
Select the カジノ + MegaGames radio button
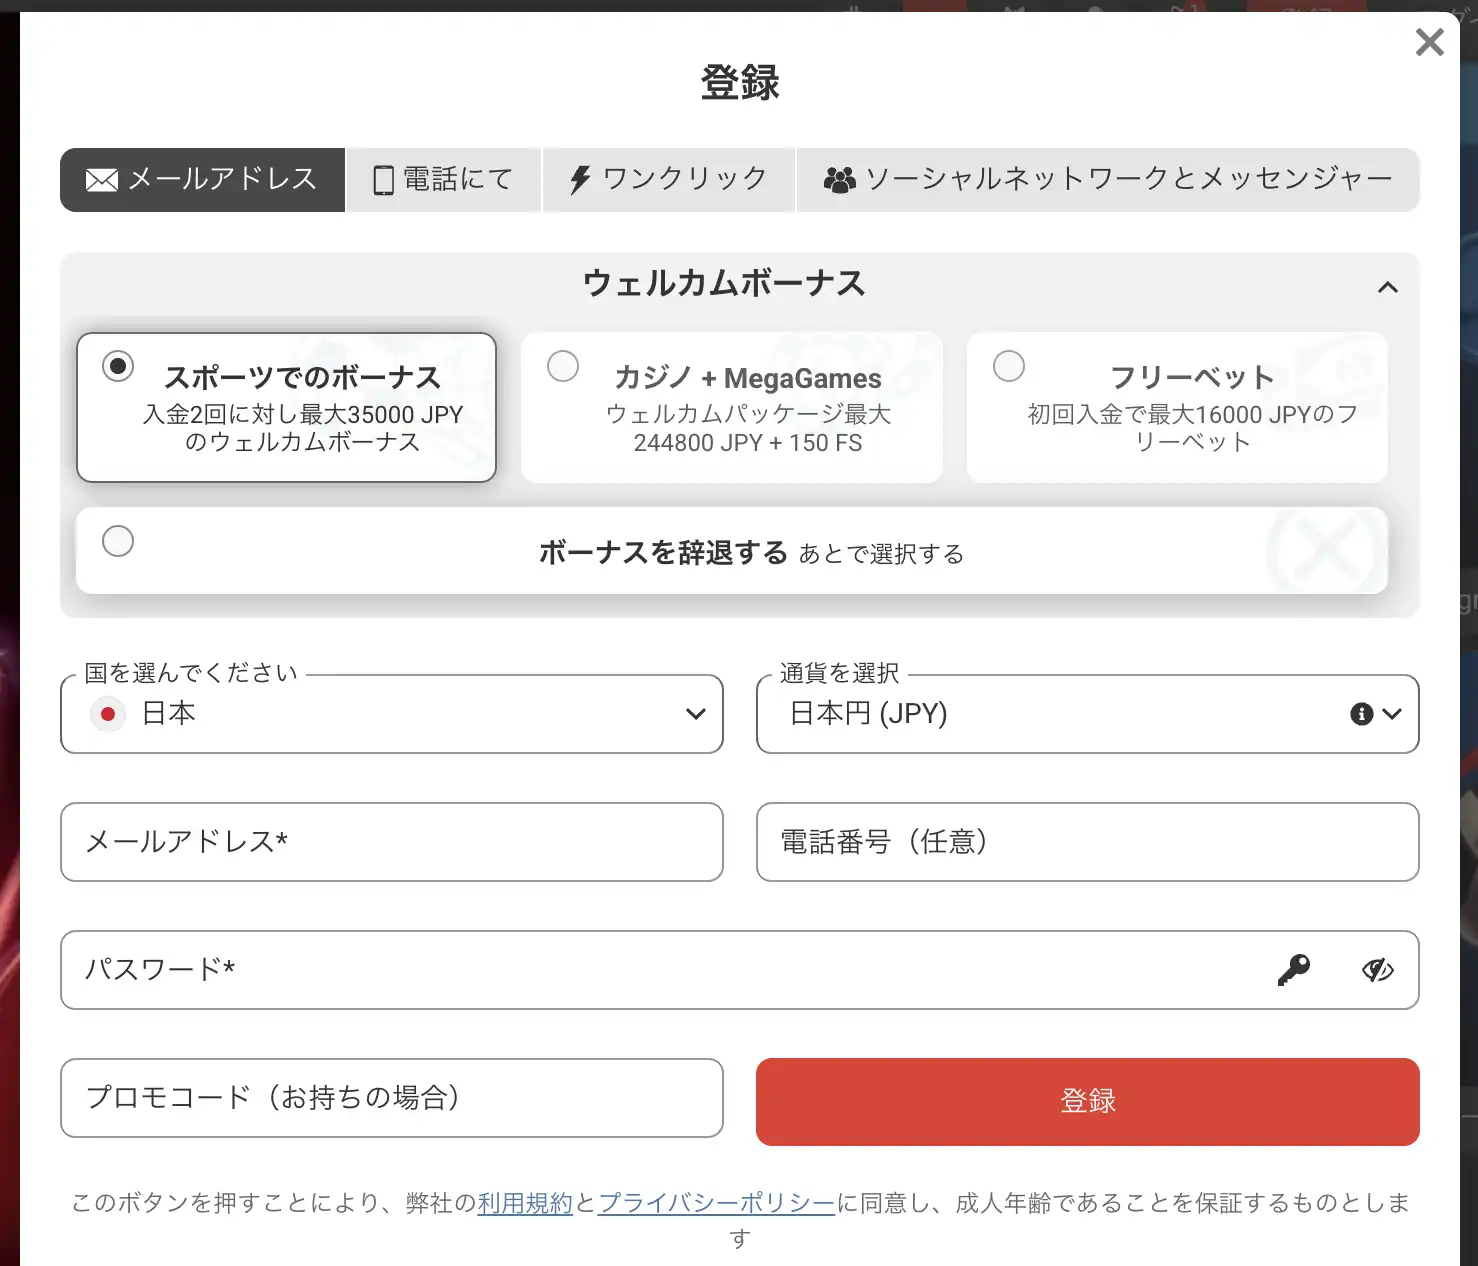[563, 366]
